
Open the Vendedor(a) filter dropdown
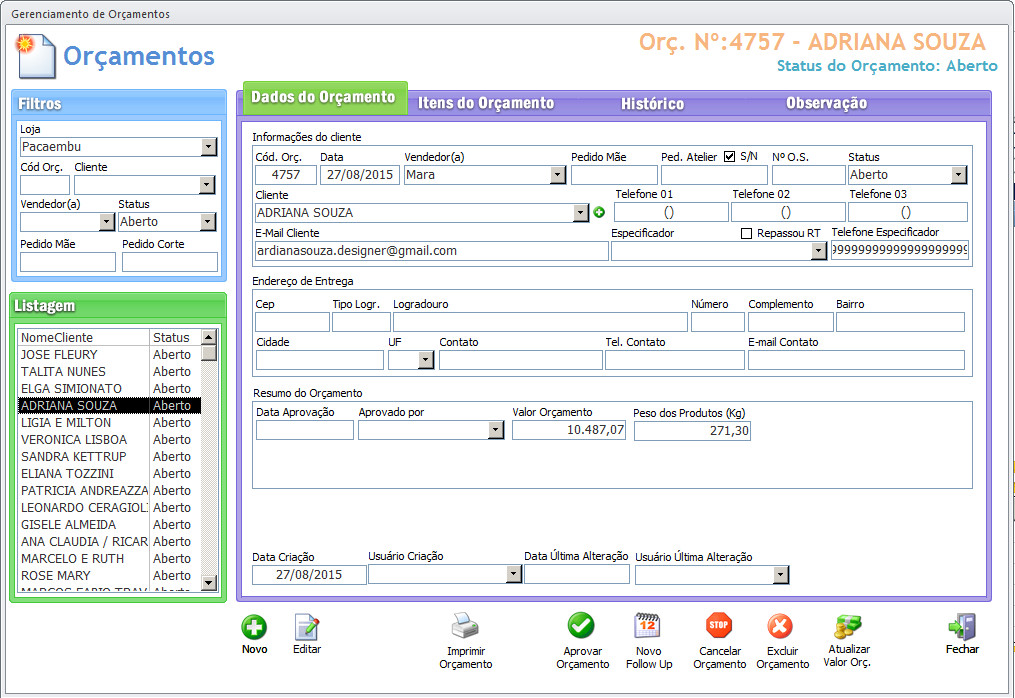tap(107, 222)
